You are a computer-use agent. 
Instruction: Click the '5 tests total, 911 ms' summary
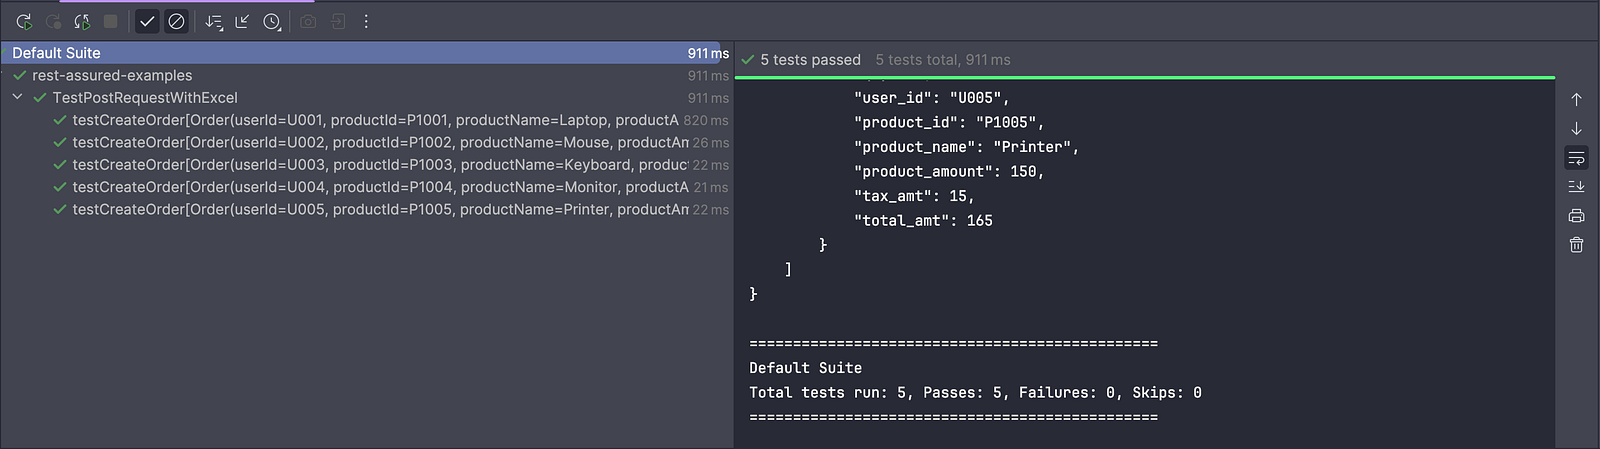point(943,60)
